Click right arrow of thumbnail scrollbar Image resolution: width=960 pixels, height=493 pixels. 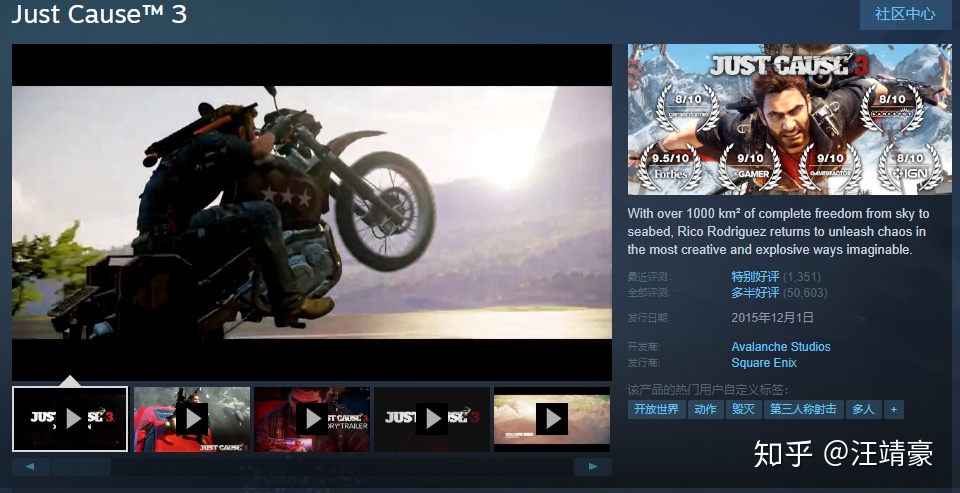pyautogui.click(x=592, y=467)
